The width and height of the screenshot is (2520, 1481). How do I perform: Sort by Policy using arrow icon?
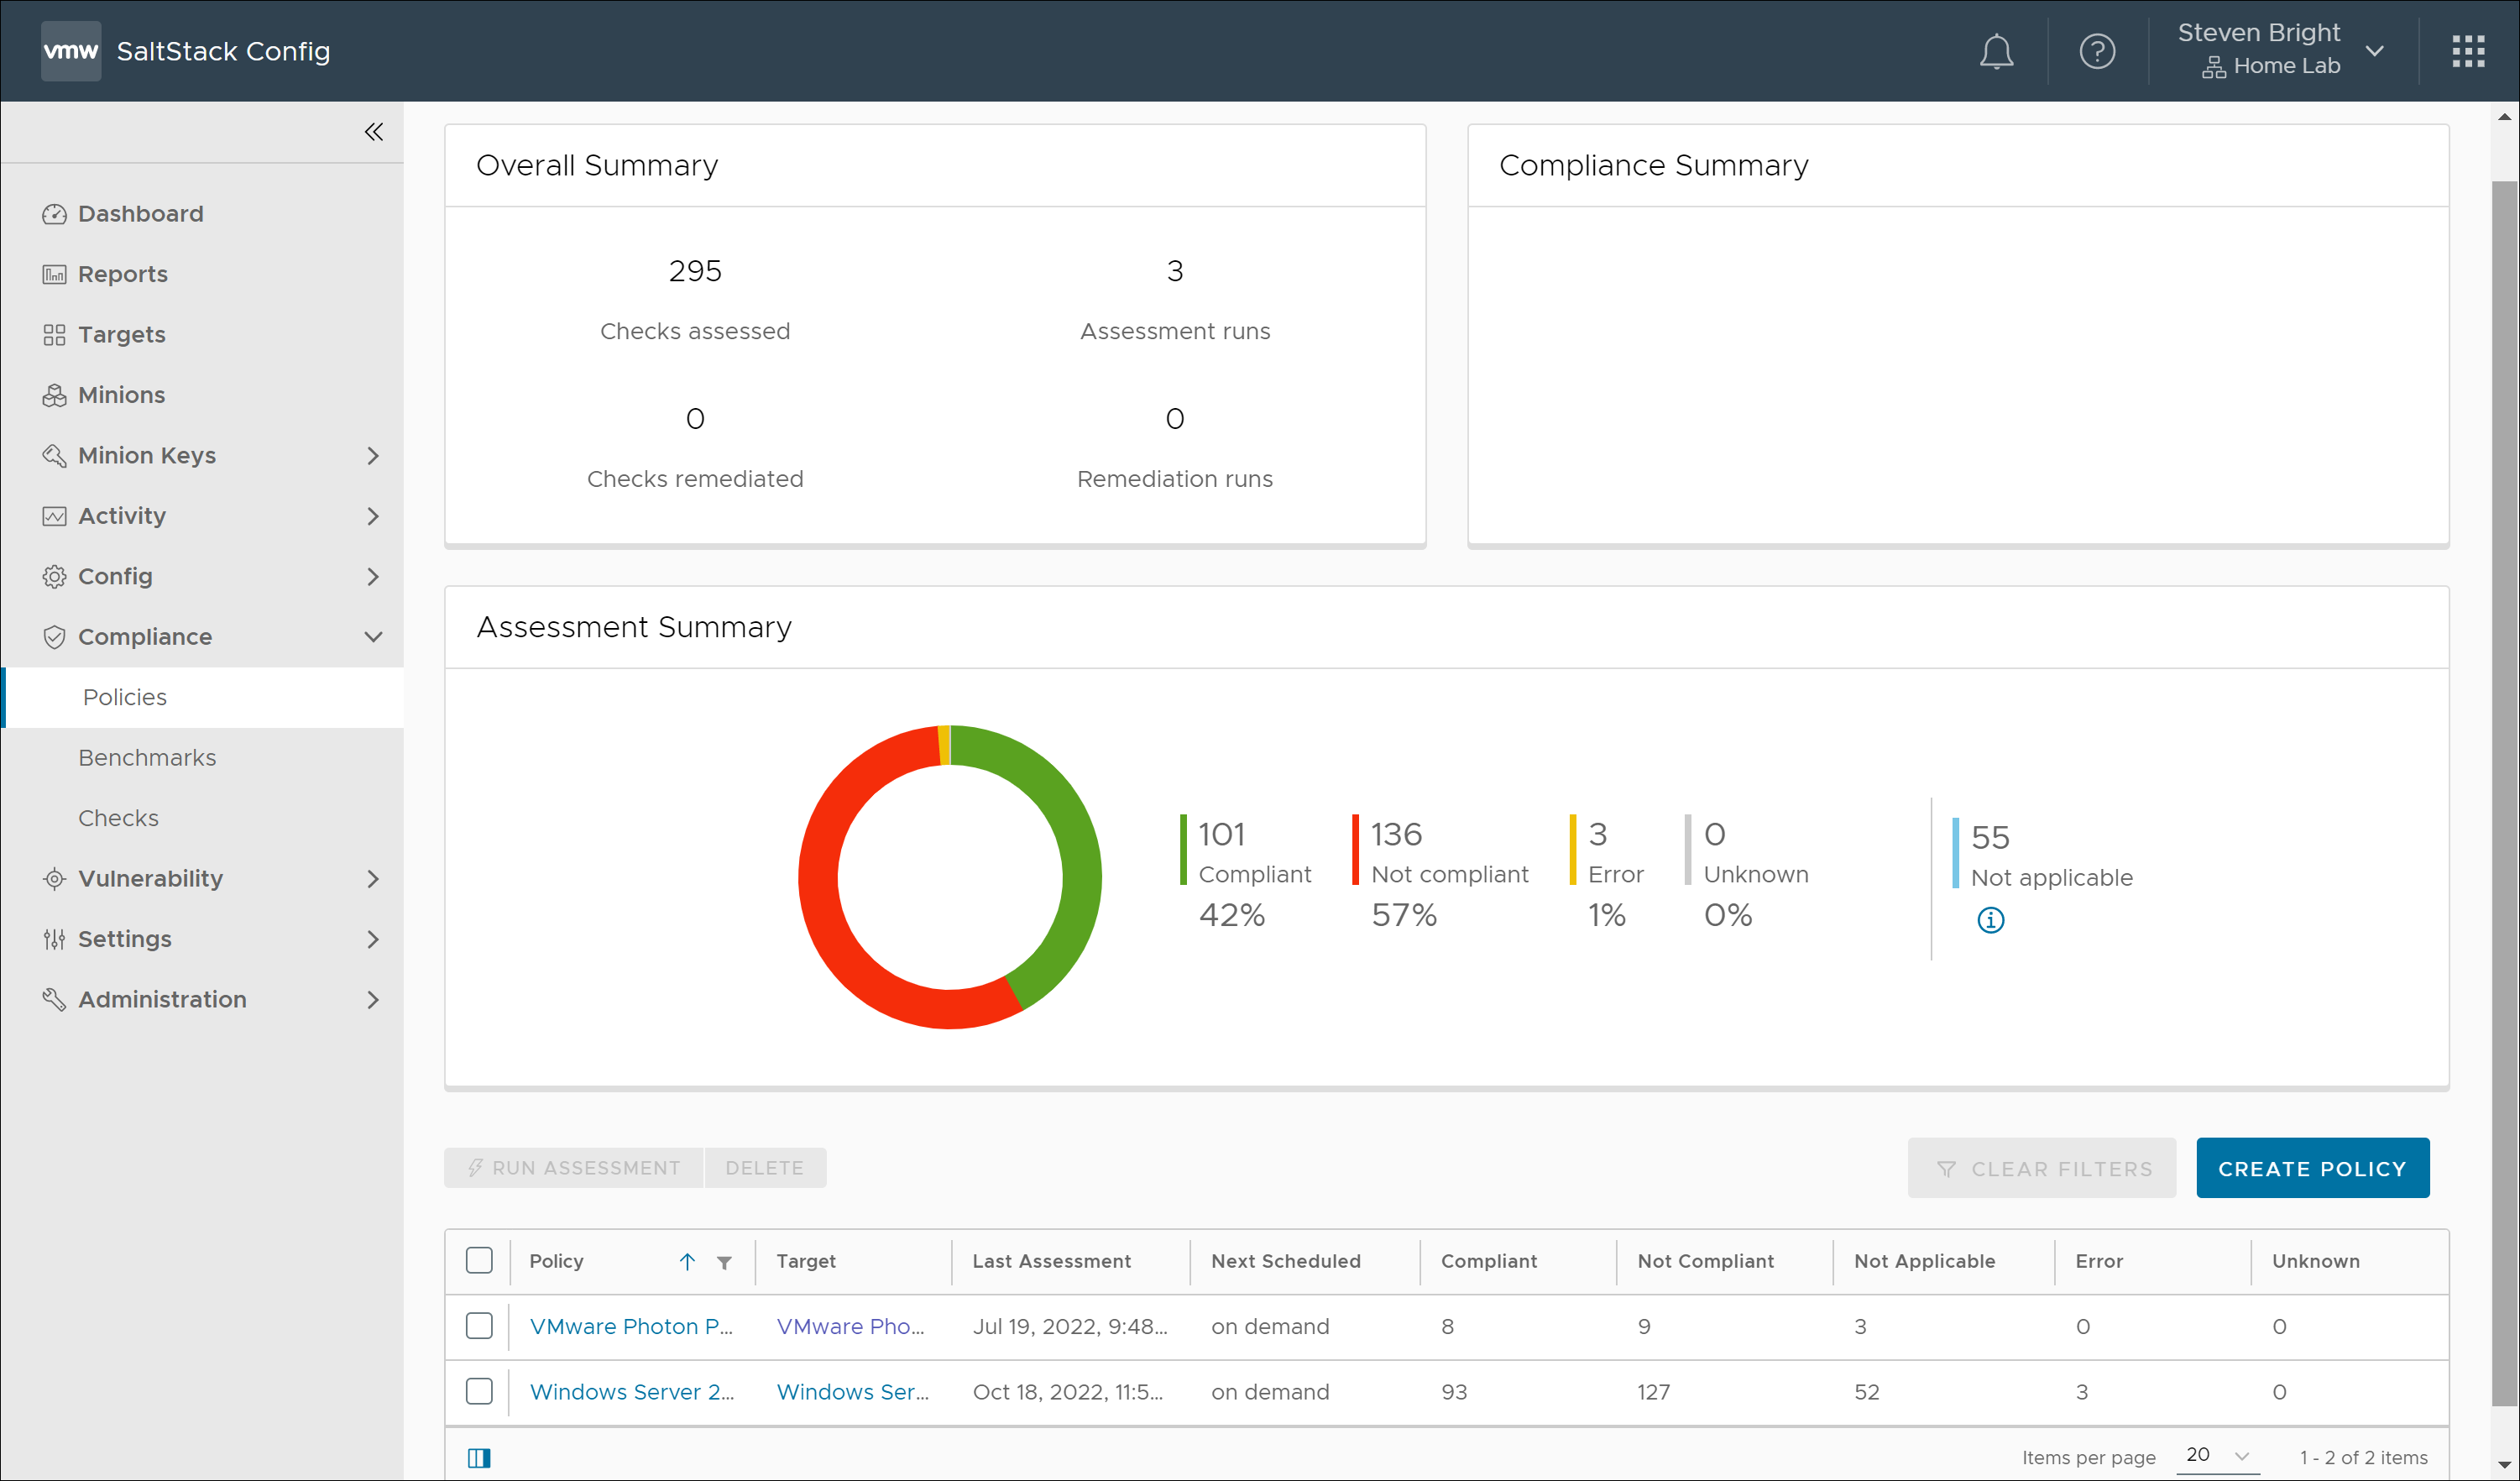[x=687, y=1262]
